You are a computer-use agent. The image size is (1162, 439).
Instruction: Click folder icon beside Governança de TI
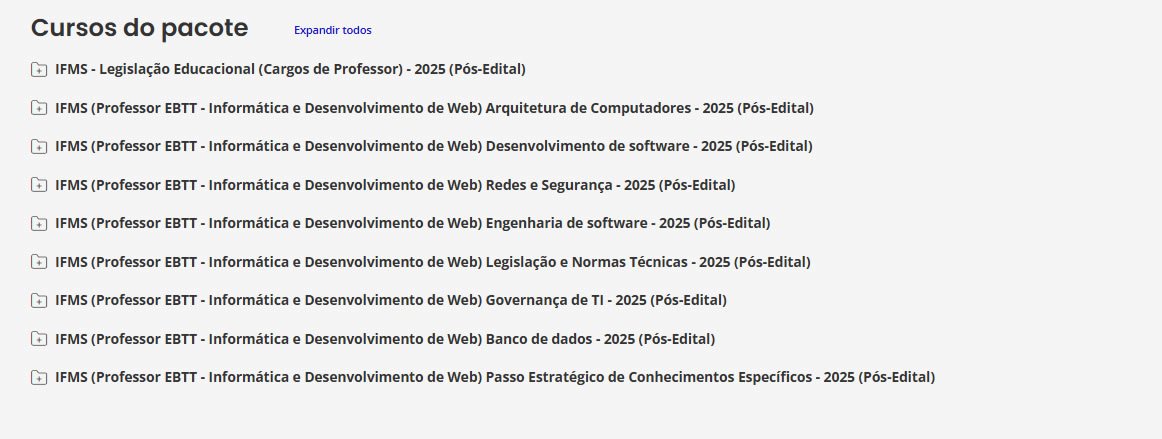(x=39, y=300)
